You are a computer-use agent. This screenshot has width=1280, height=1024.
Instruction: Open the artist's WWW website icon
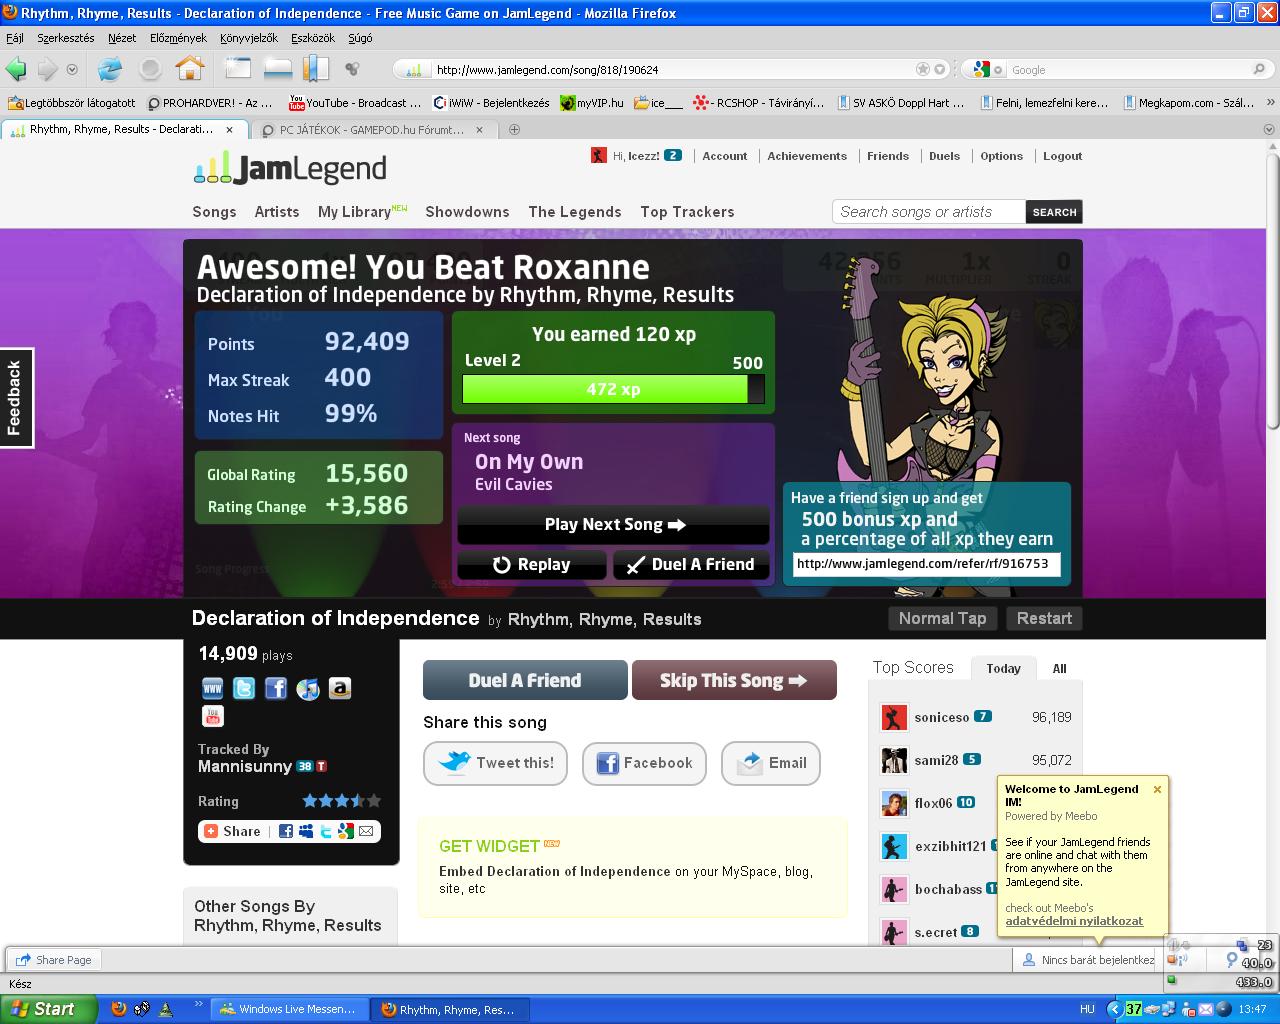point(212,688)
